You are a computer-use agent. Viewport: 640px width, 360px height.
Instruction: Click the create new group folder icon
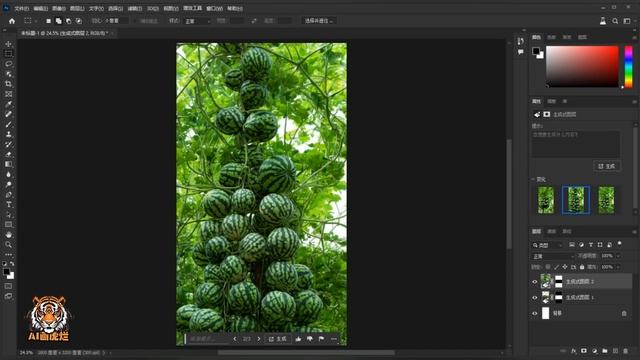[604, 351]
